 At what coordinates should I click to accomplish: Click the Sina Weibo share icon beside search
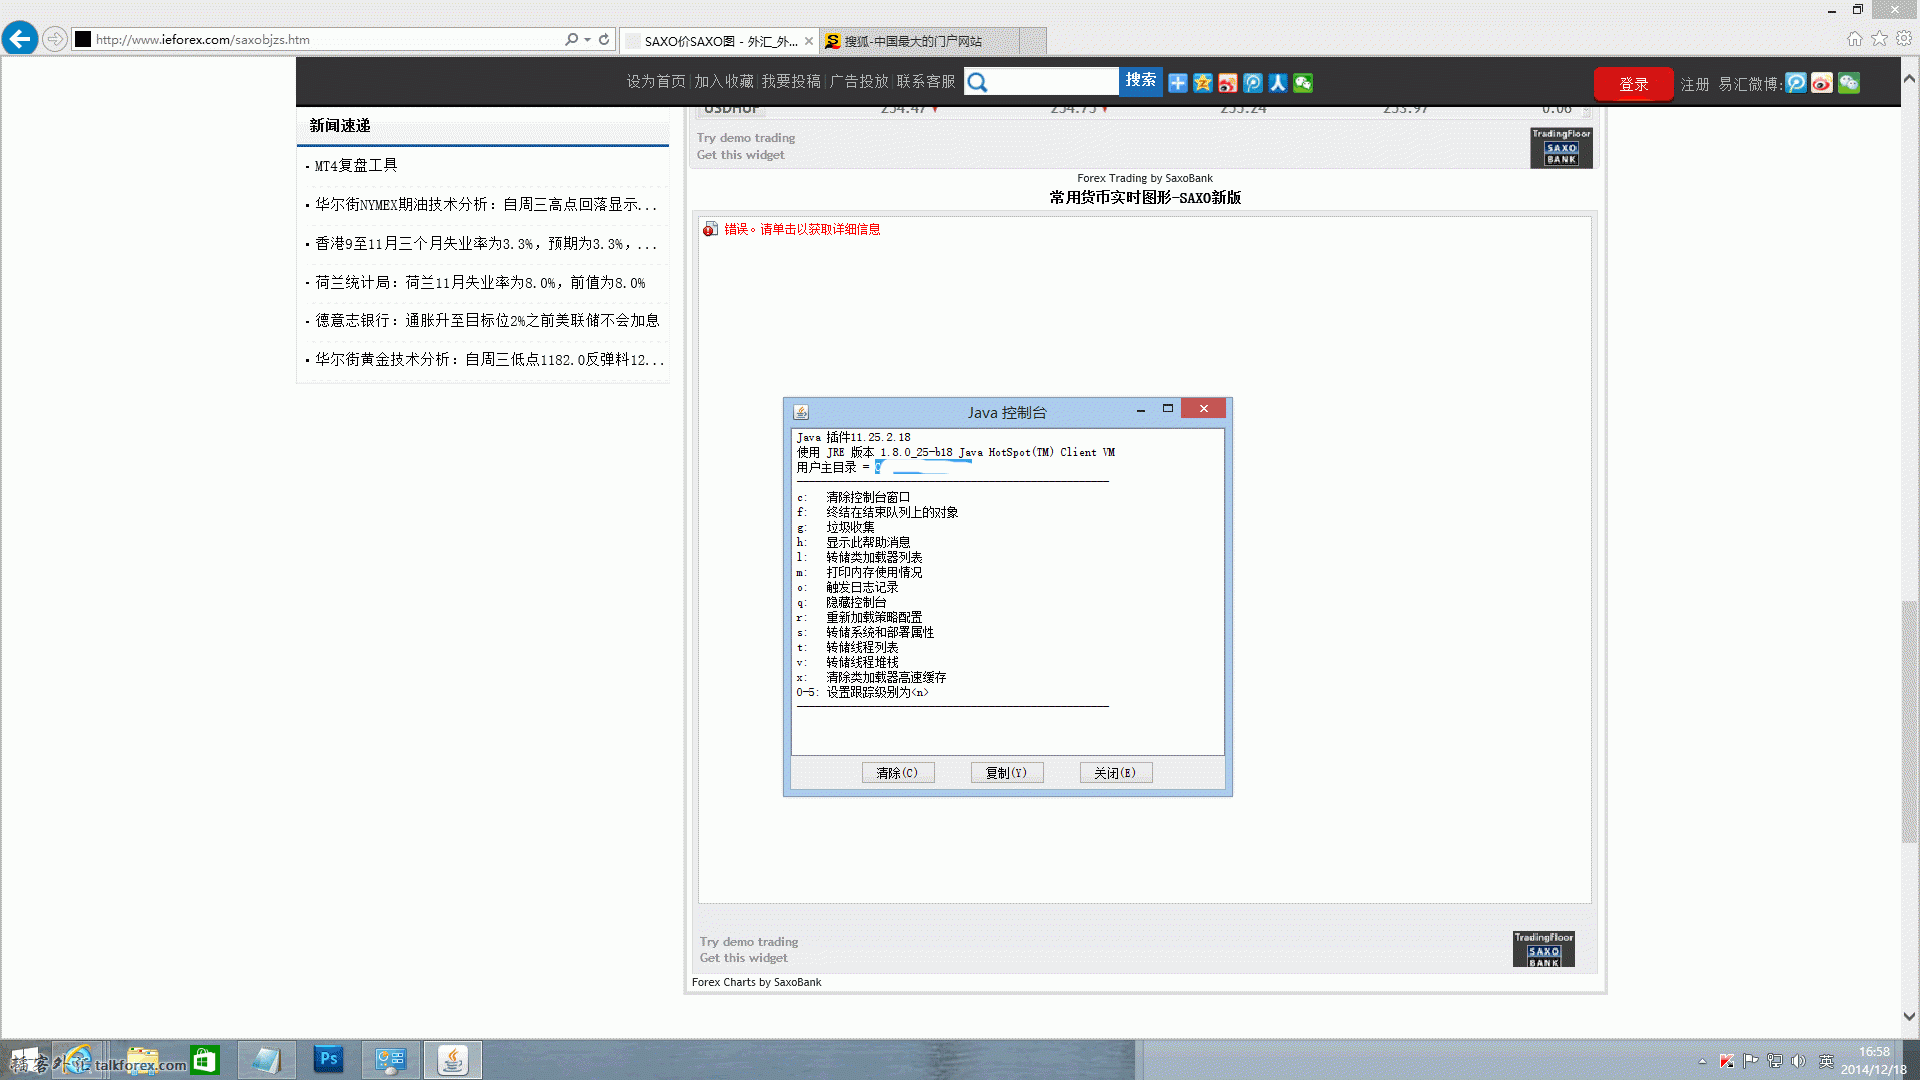coord(1228,83)
